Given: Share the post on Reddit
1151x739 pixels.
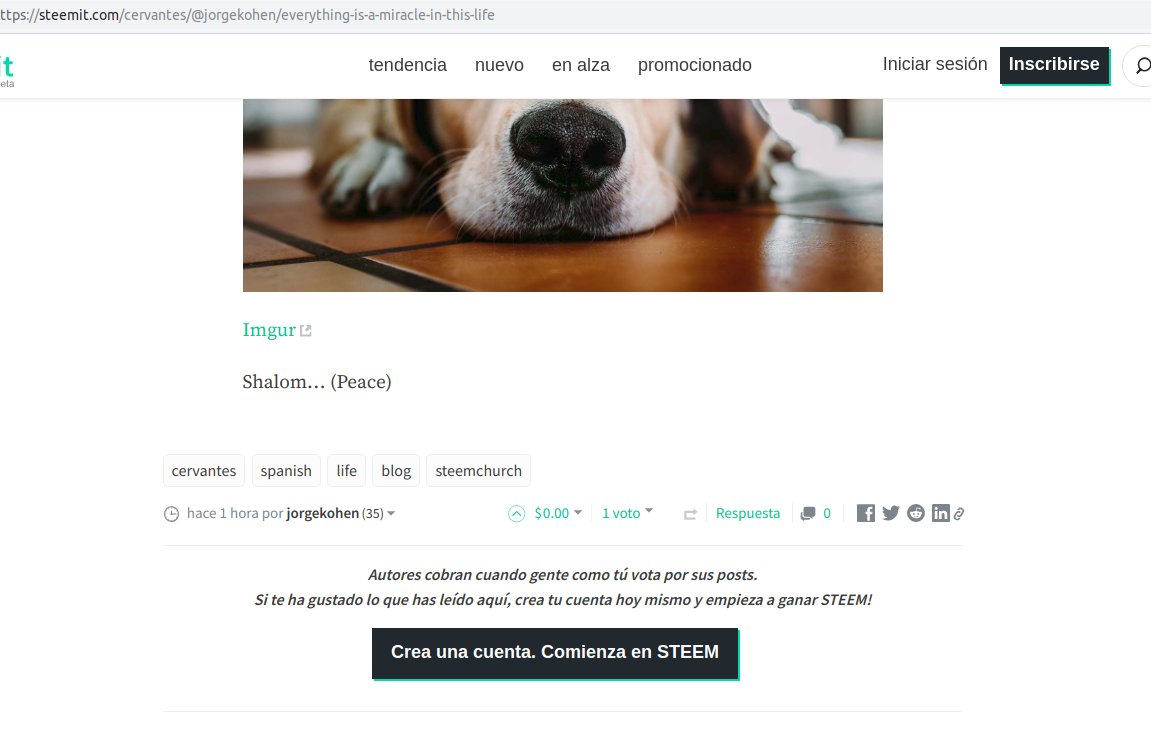Looking at the screenshot, I should (915, 513).
